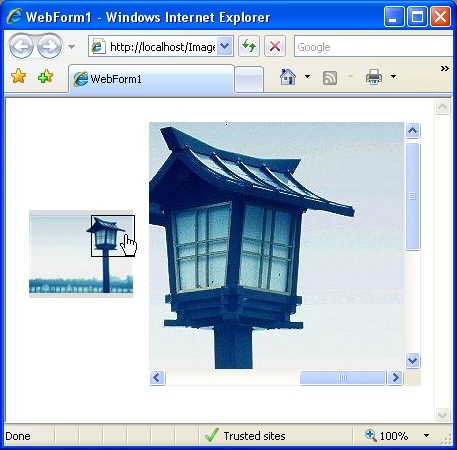Viewport: 457px width, 450px height.
Task: Open a new blank tab
Action: click(249, 79)
